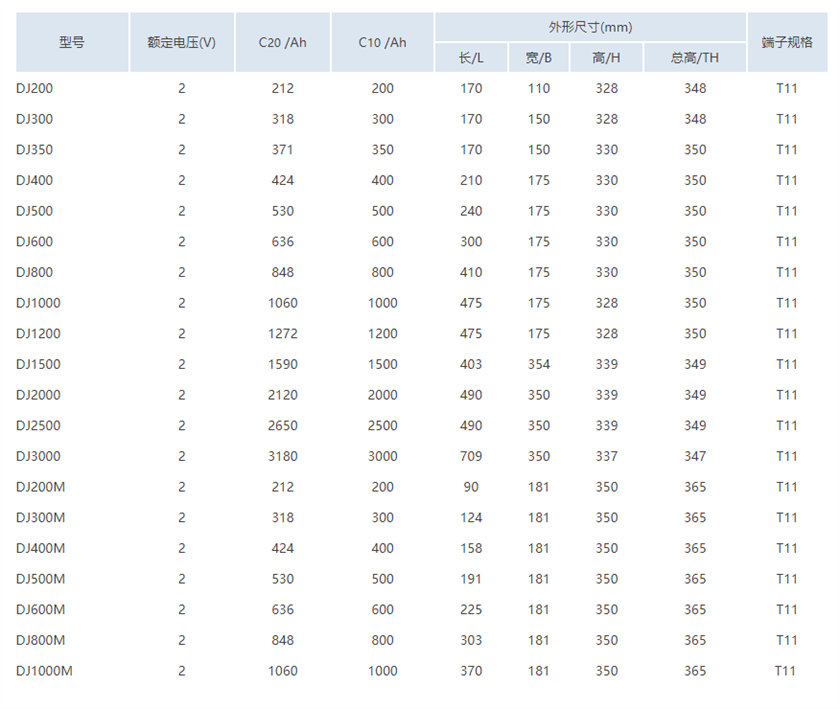Viewport: 840px width, 709px height.
Task: Click the 宽/B sub-header
Action: tap(539, 58)
